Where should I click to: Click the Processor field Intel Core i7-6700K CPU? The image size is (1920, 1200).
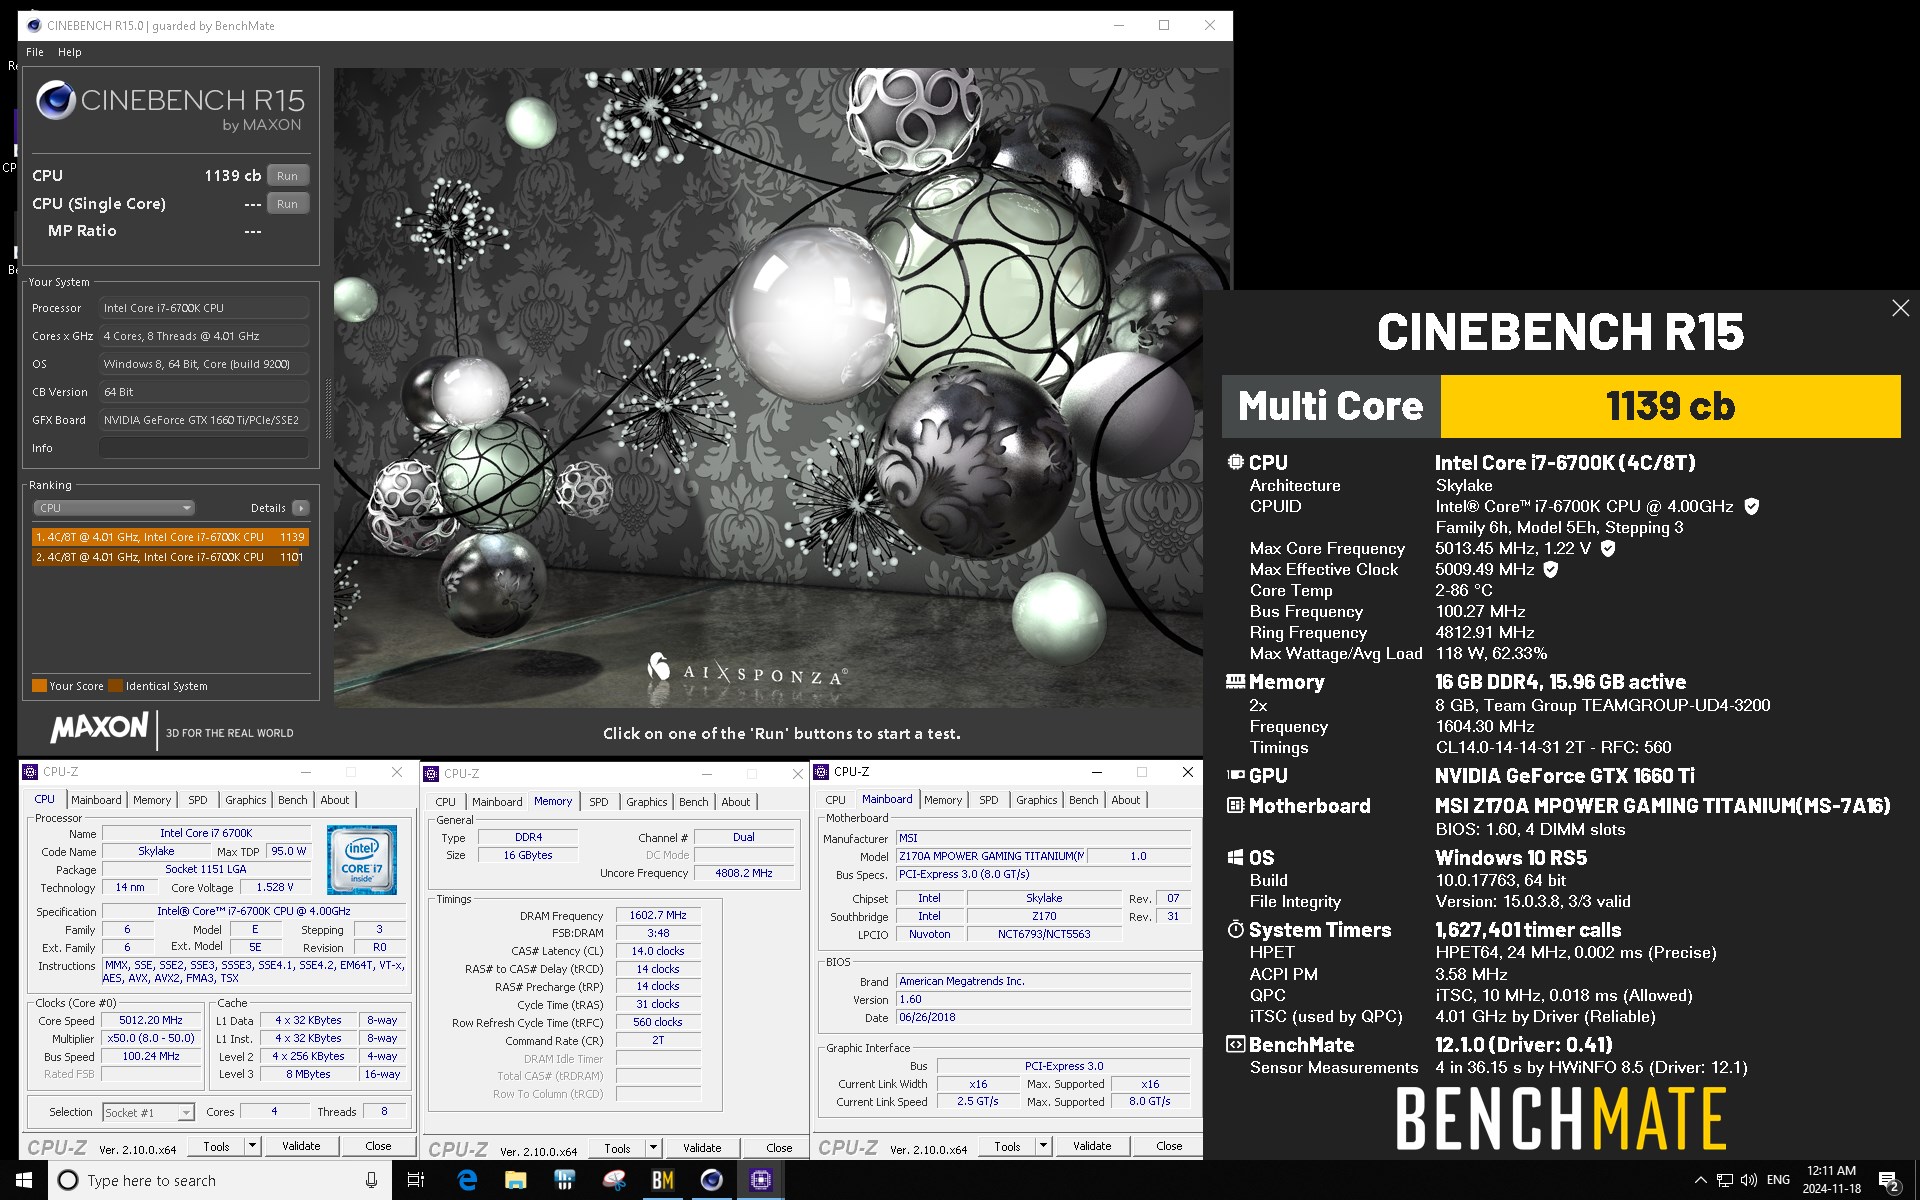click(204, 308)
